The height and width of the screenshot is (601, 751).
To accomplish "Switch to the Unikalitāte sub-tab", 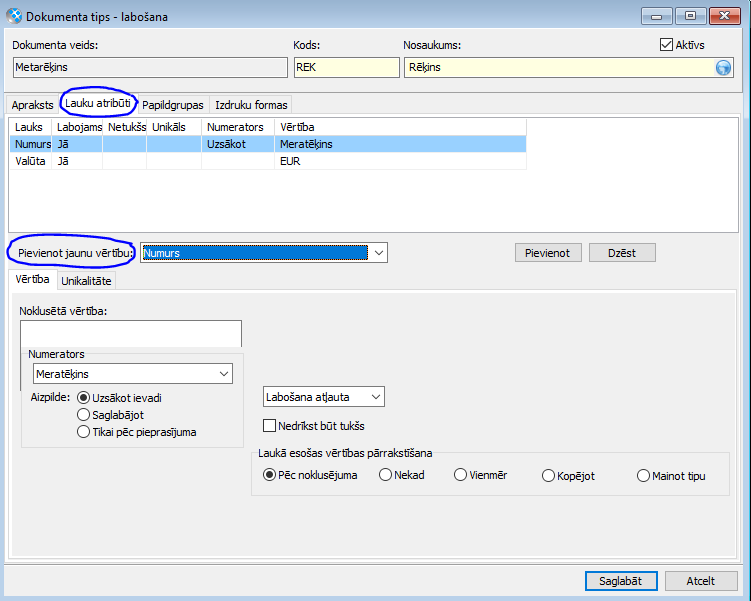I will click(x=86, y=281).
